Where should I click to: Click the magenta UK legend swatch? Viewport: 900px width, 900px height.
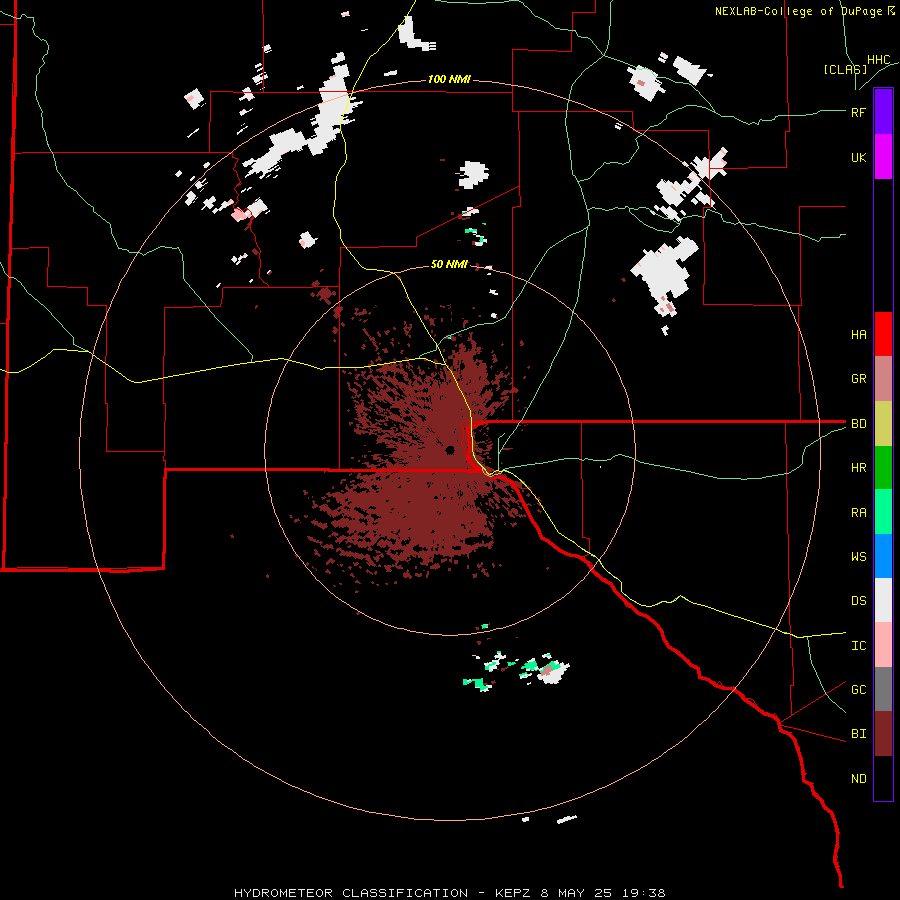883,157
